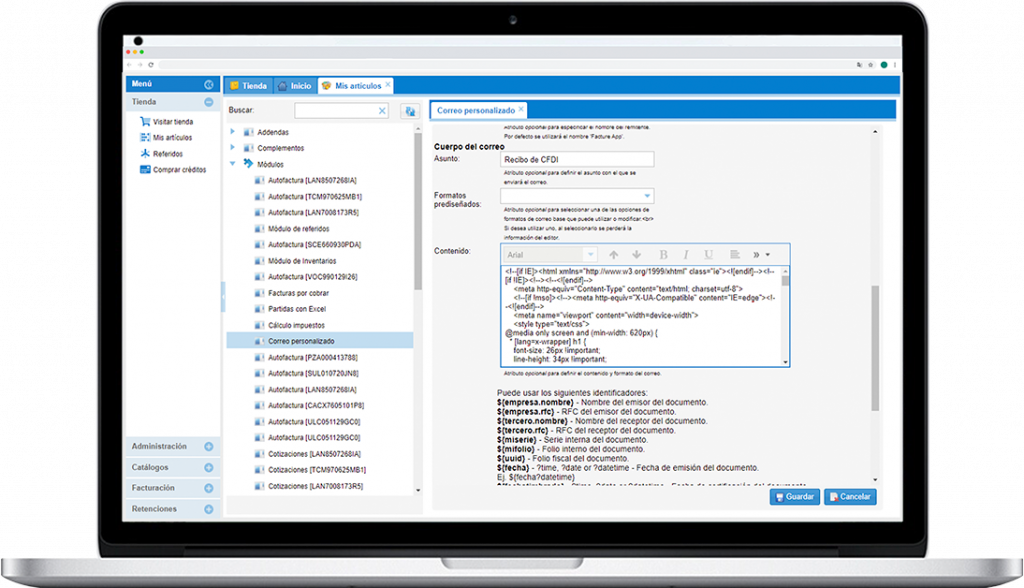Apply italic formatting in the editor
This screenshot has width=1024, height=588.
(x=685, y=255)
